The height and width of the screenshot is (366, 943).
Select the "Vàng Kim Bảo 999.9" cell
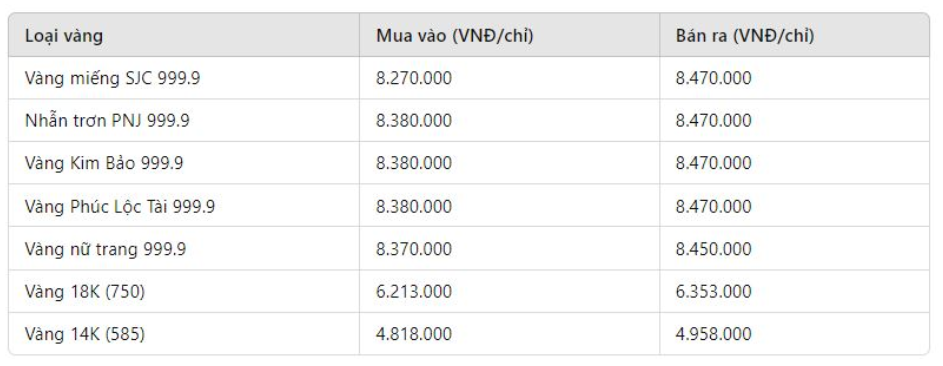pyautogui.click(x=184, y=163)
